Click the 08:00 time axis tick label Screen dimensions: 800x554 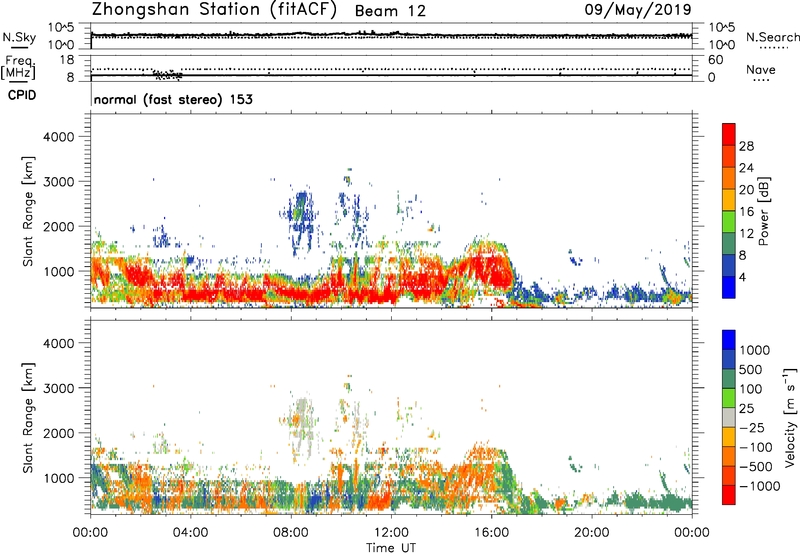point(291,533)
